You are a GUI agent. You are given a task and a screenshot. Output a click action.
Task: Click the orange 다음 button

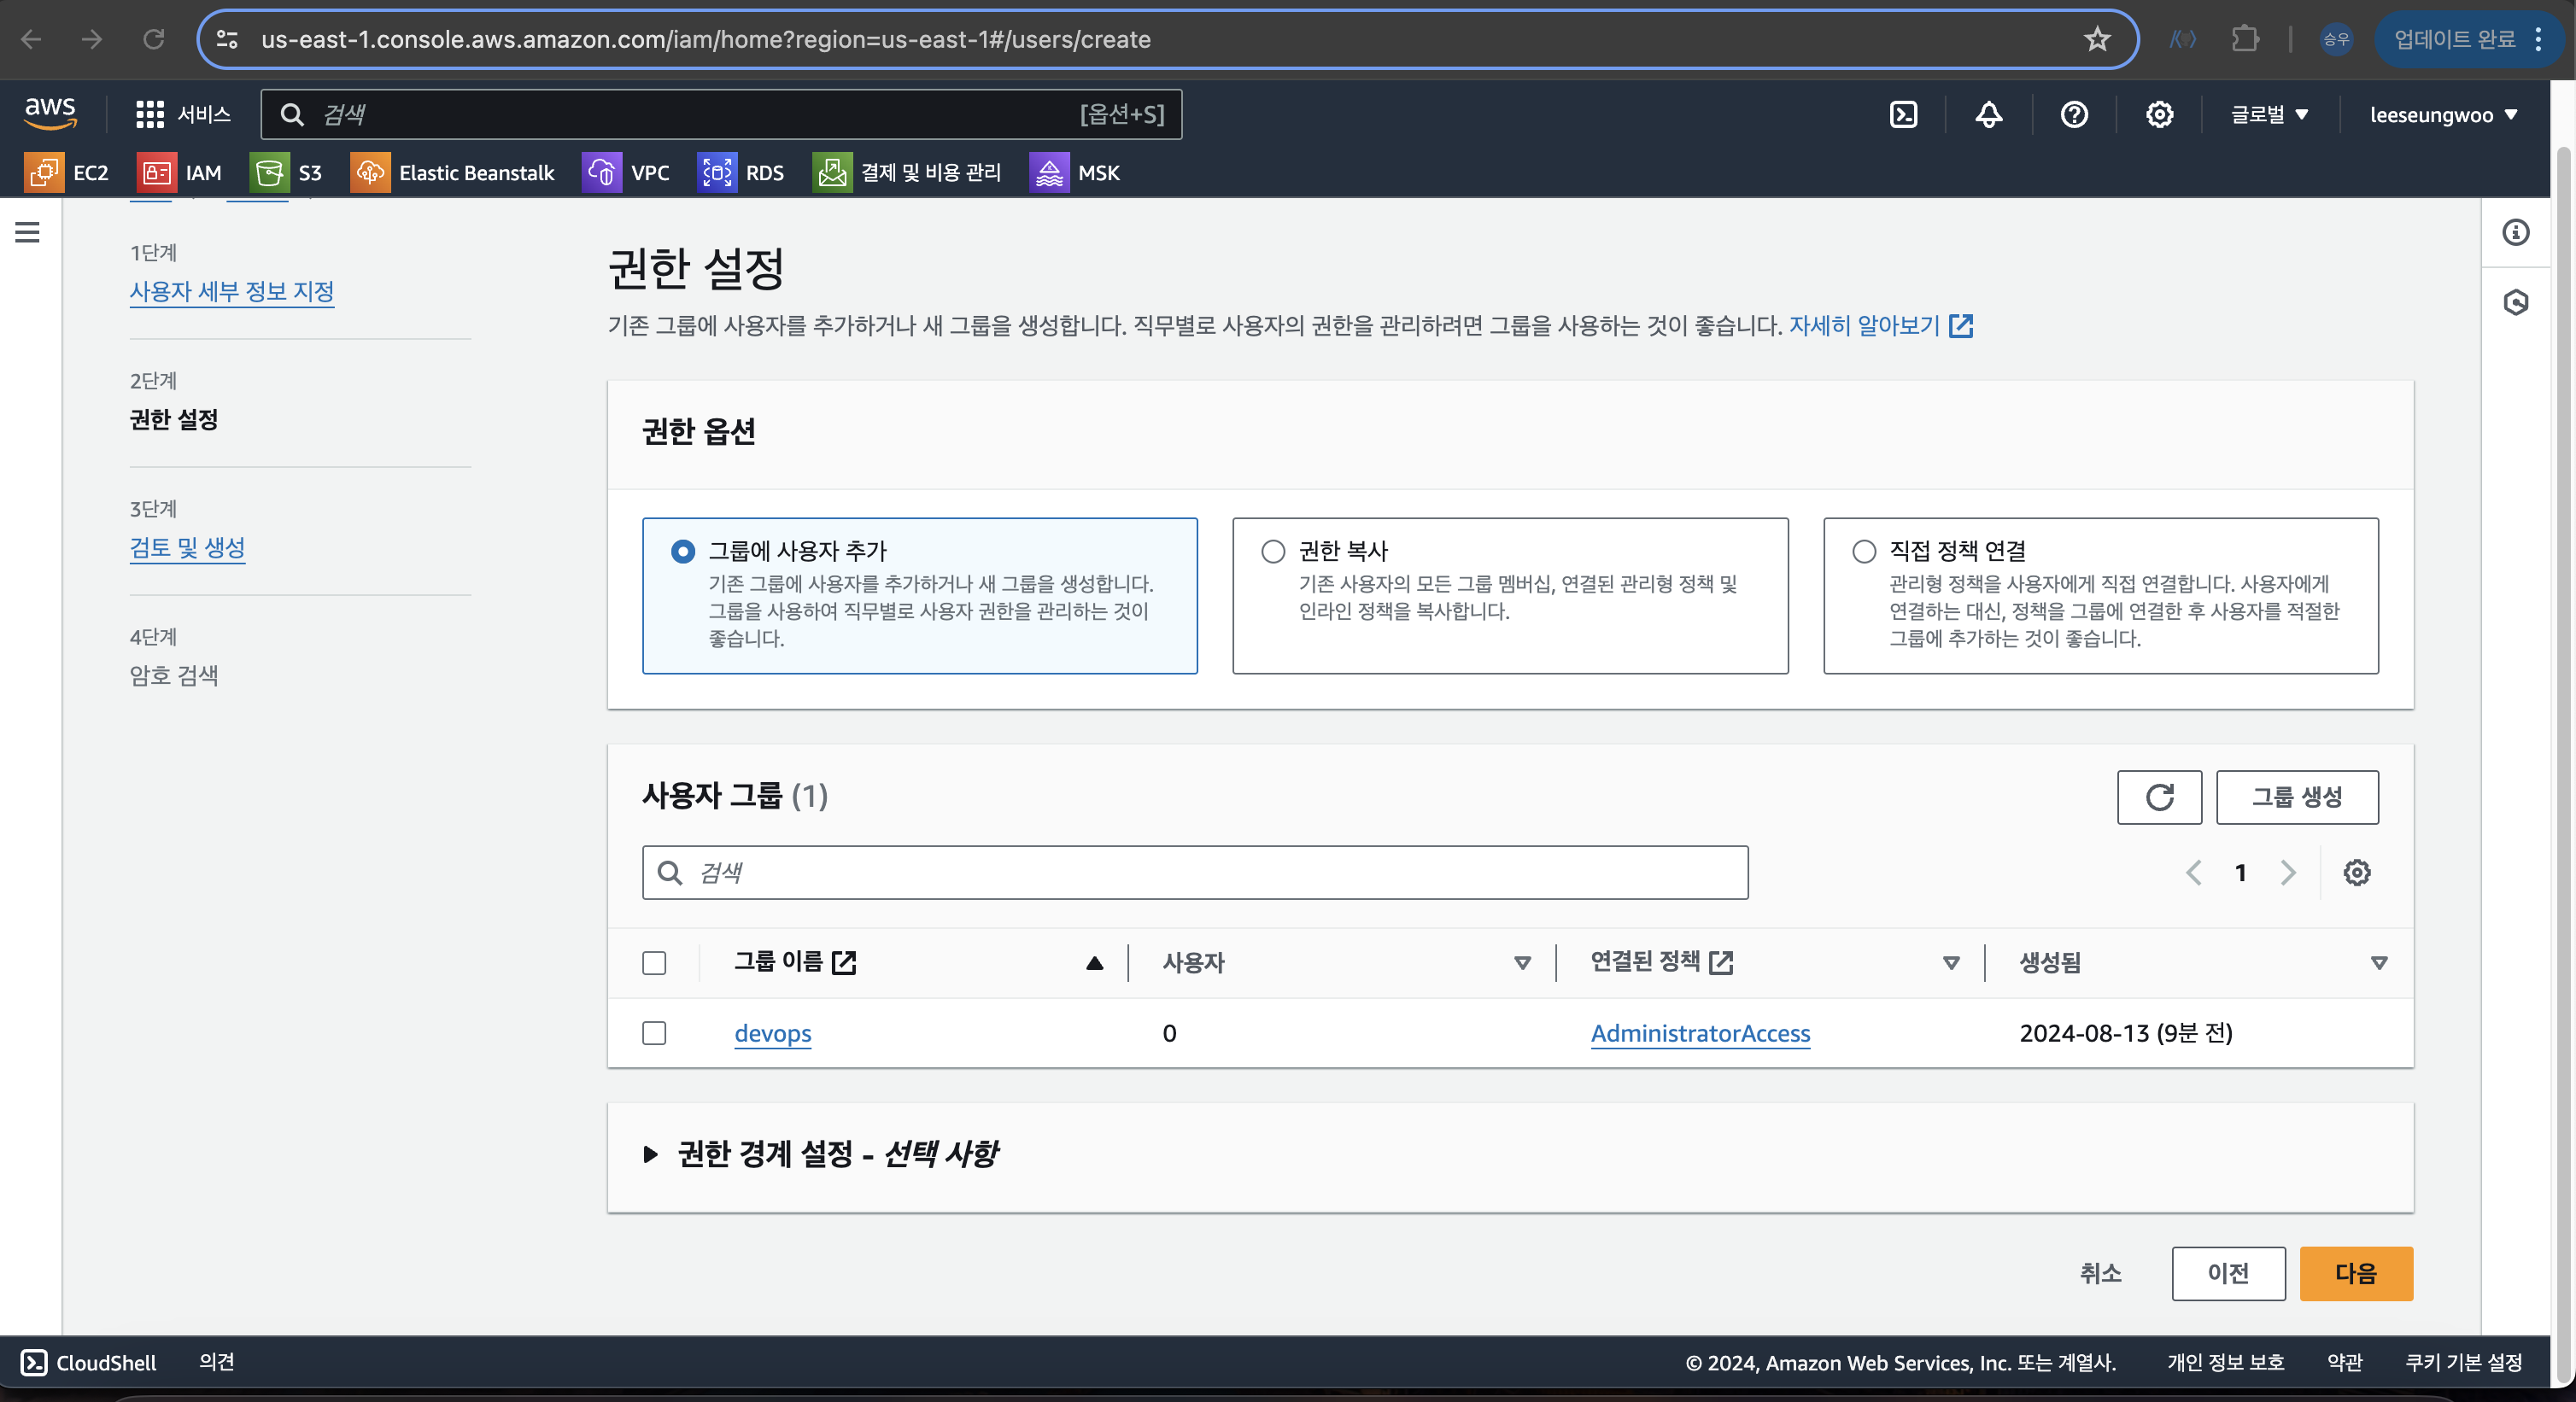[2355, 1273]
